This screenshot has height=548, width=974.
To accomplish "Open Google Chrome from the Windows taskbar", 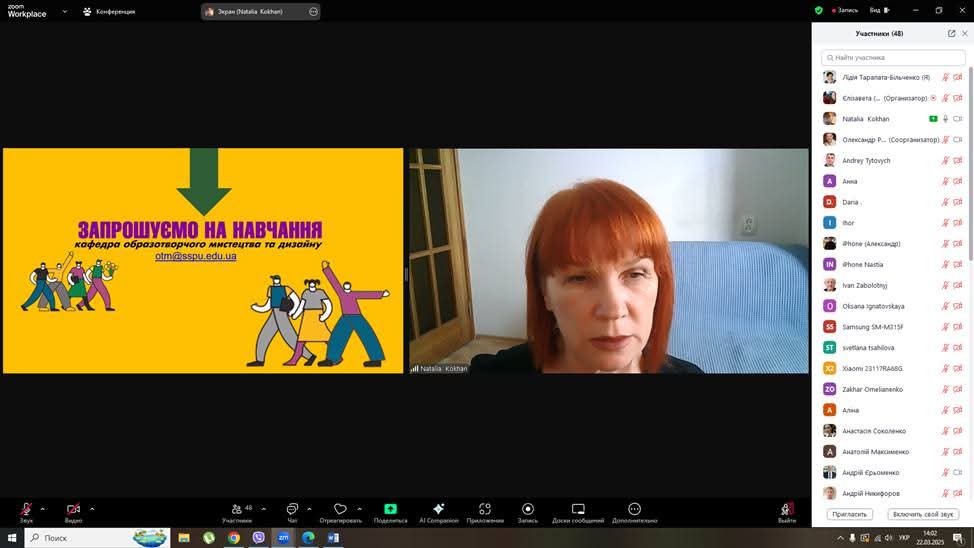I will click(x=234, y=538).
